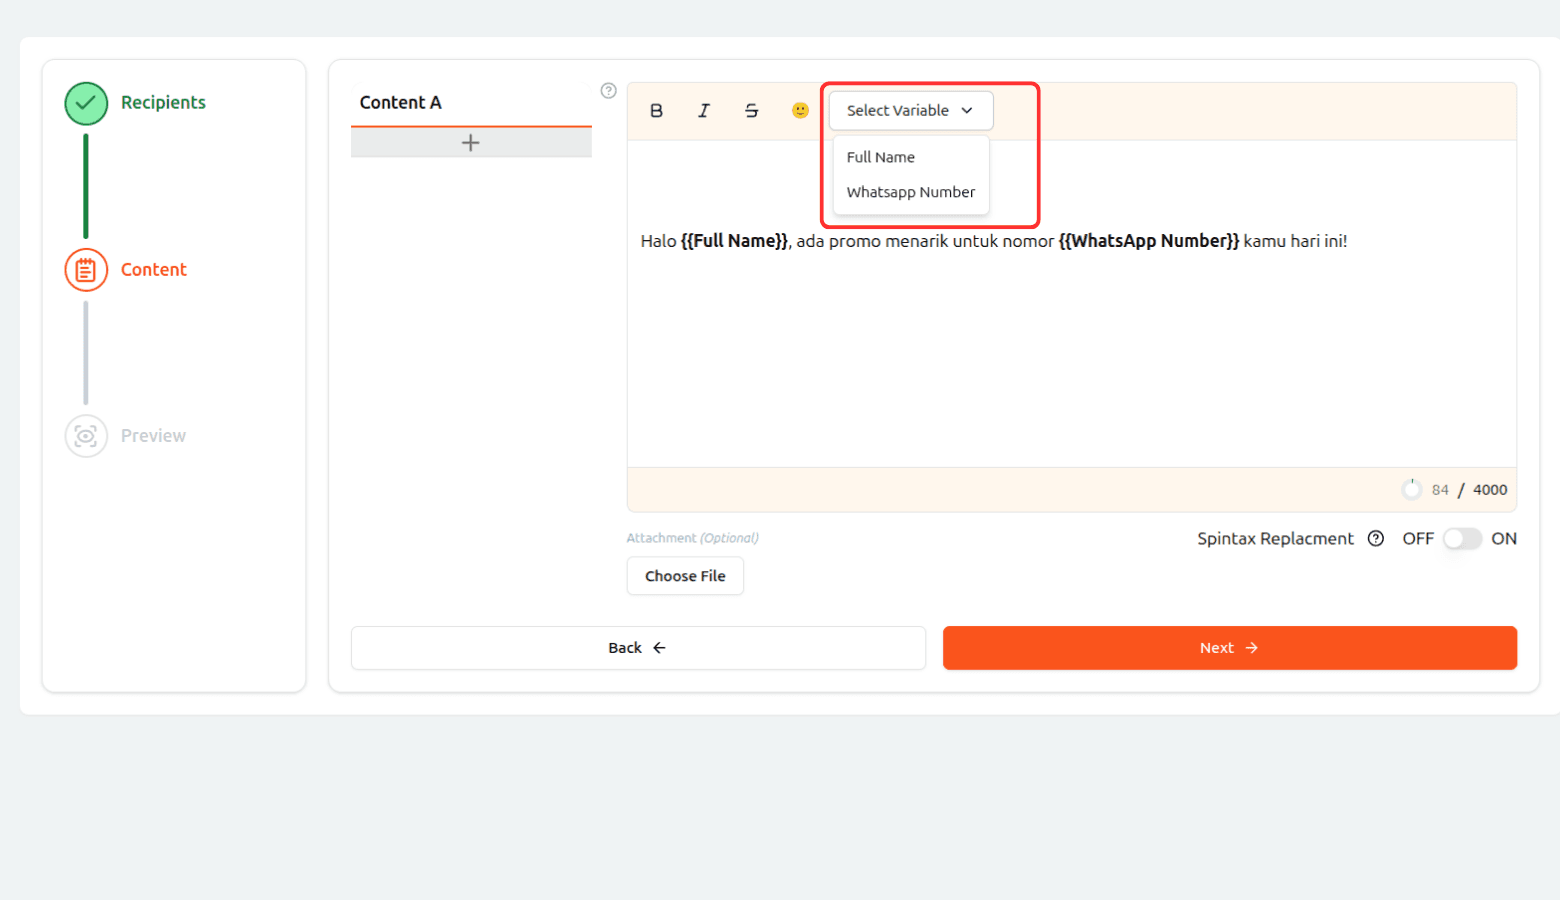The image size is (1560, 900).
Task: Apply strikethrough formatting to text
Action: 751,111
